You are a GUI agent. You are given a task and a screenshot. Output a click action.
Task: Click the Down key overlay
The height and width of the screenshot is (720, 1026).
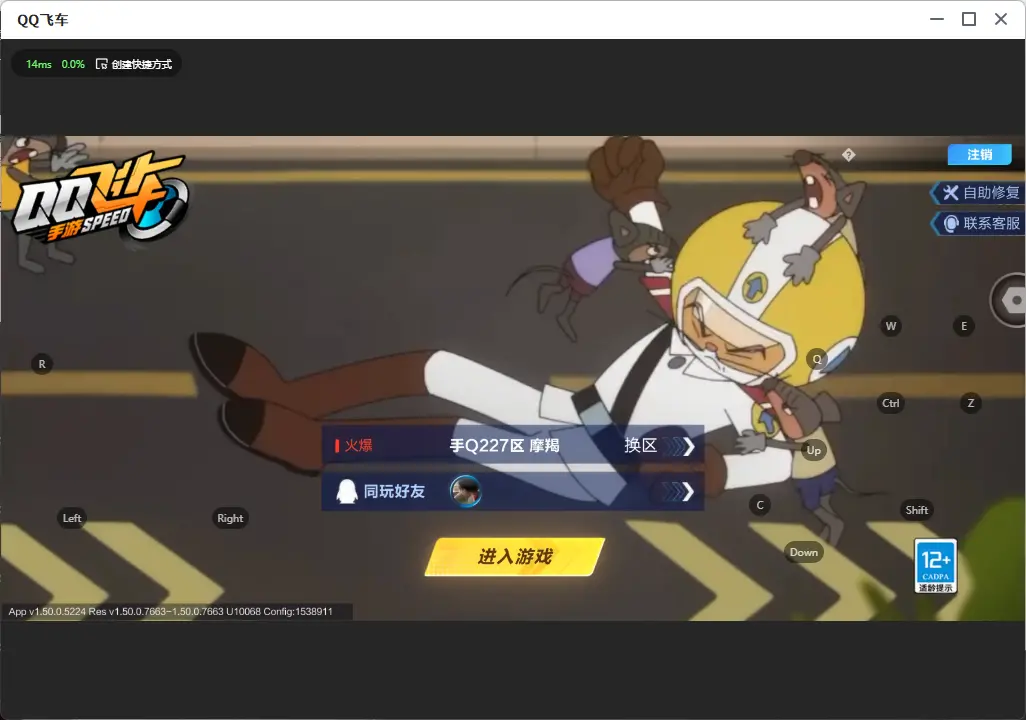[804, 552]
